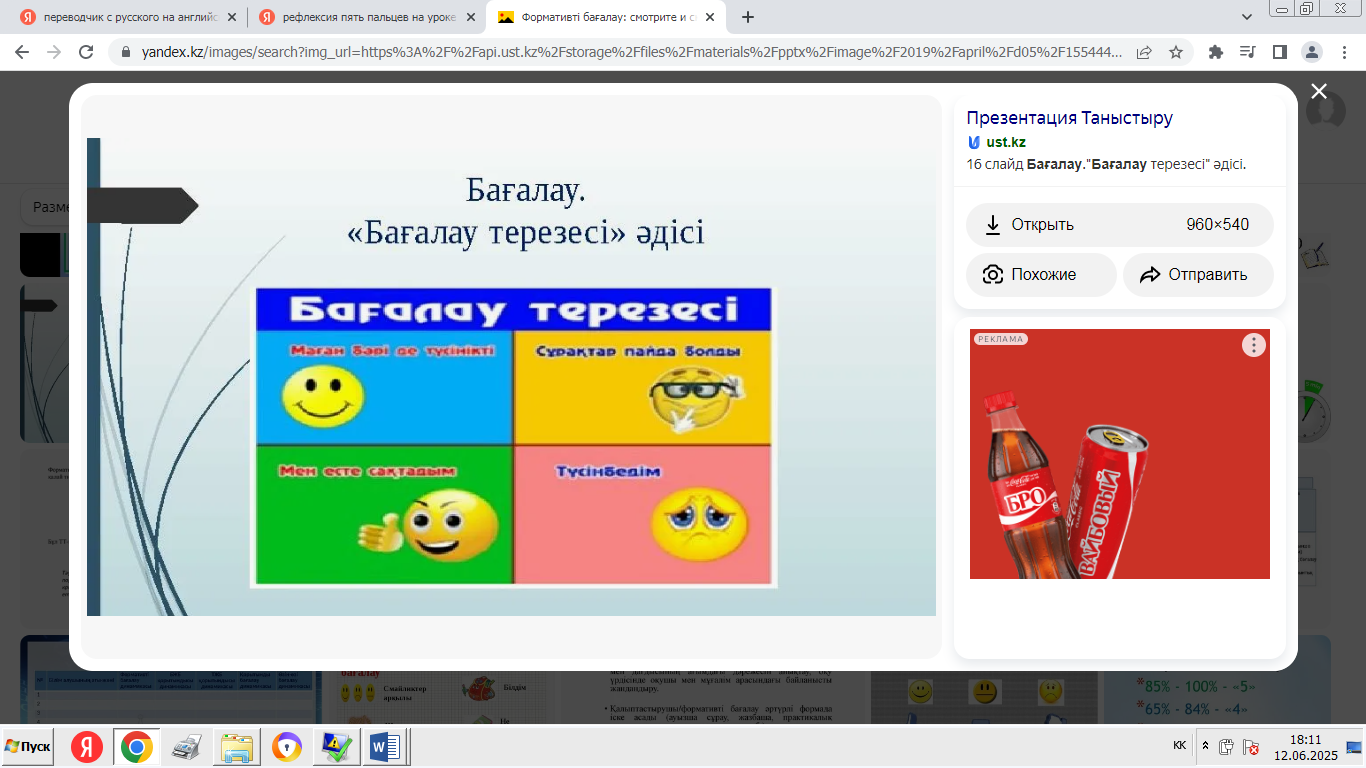Switch to the 'рефлексия пять пальцев' tab
Screen dimensions: 1366x768
tap(368, 17)
